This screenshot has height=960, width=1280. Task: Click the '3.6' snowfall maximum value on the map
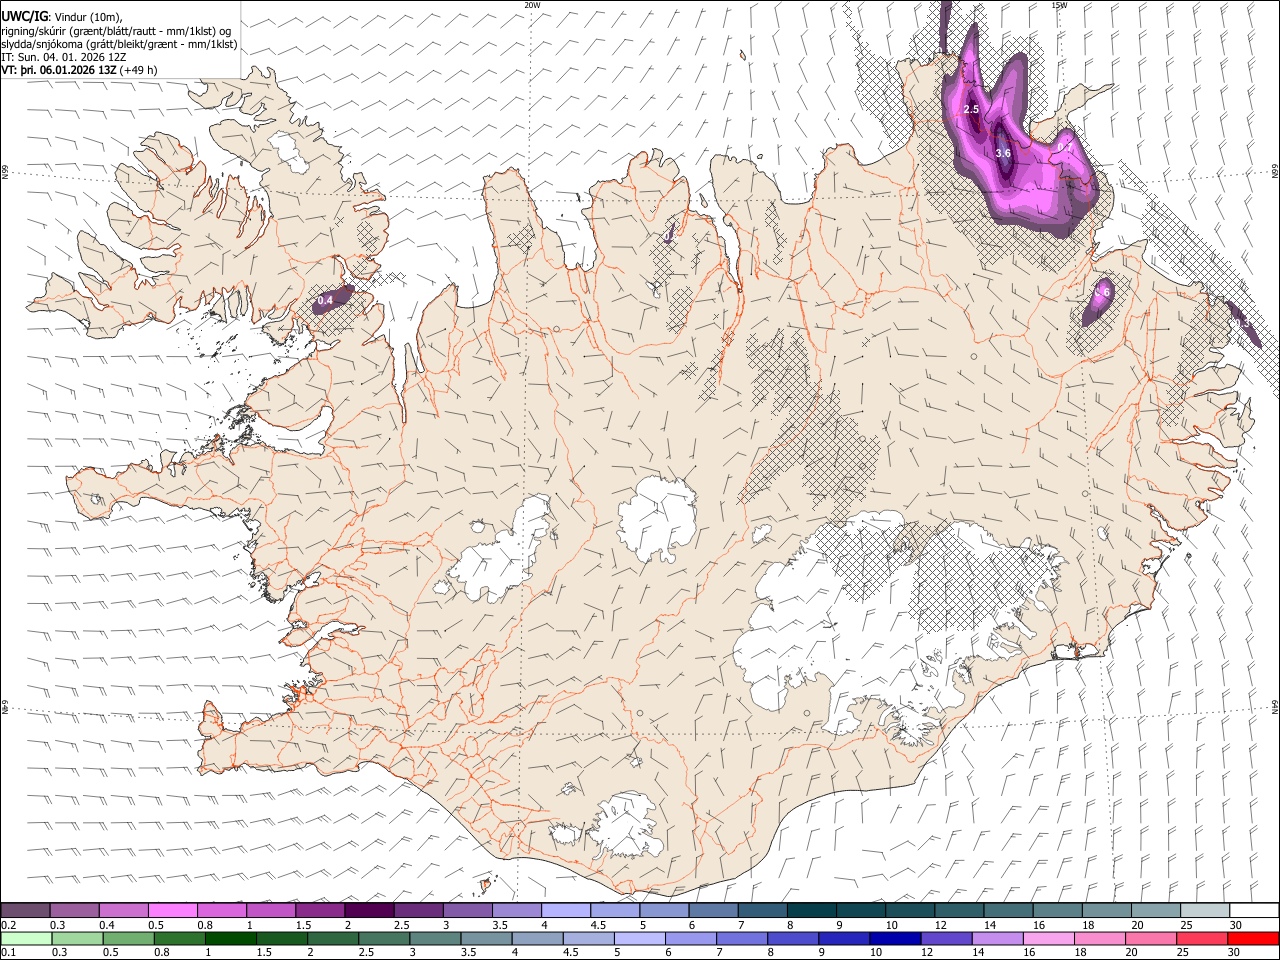[1004, 152]
